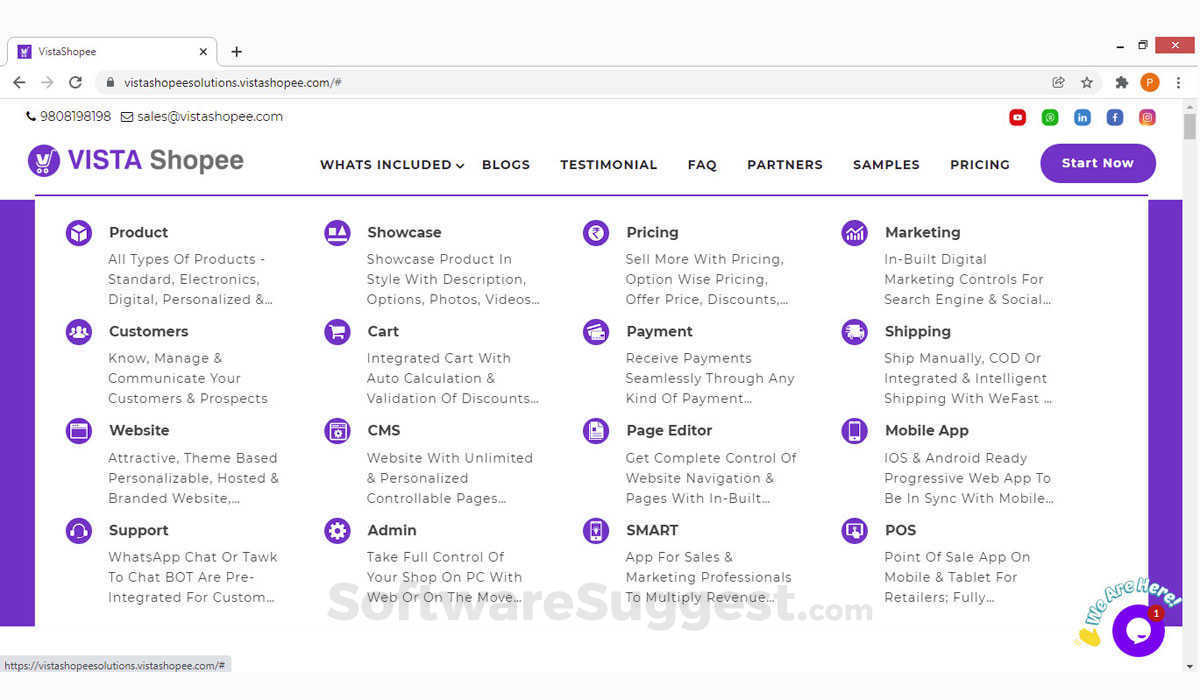Click the sales@vistashopee.com email link

208,116
